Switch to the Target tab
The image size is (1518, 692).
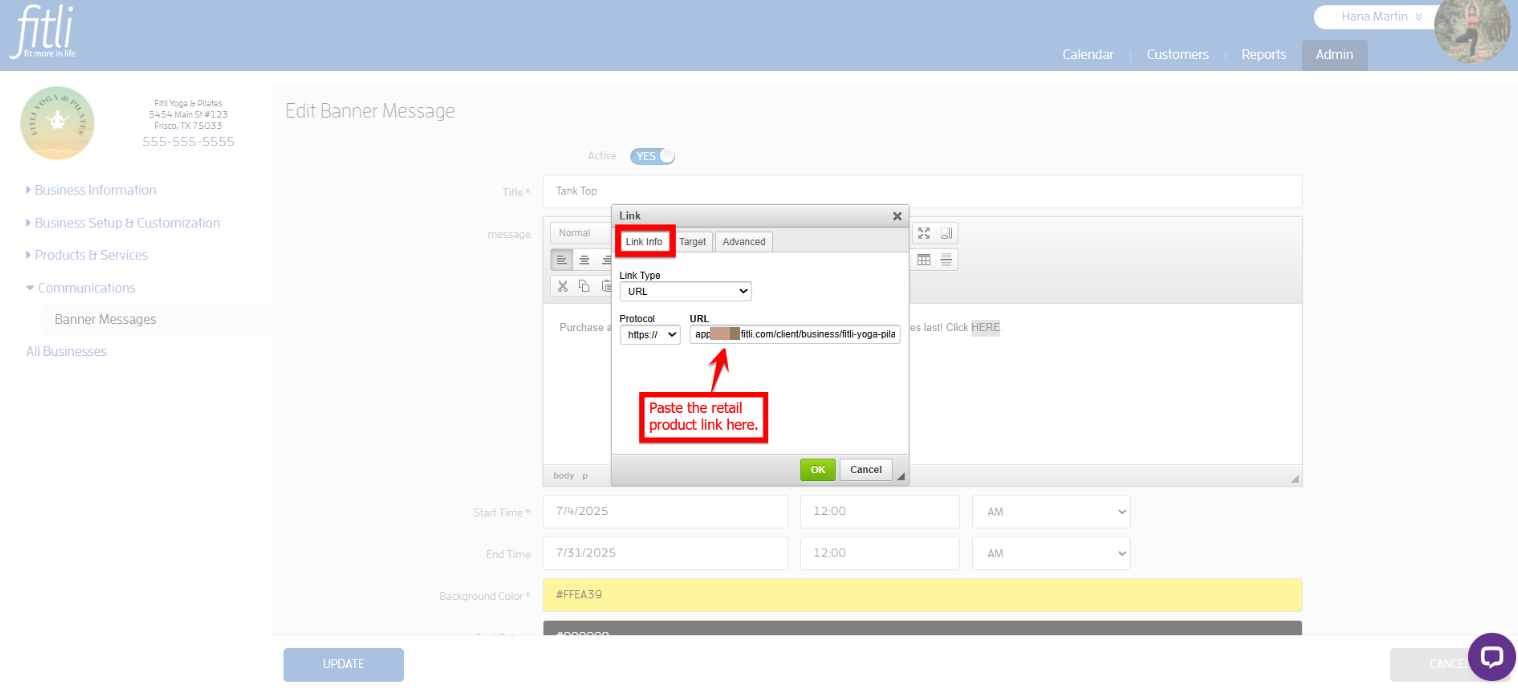click(x=693, y=241)
